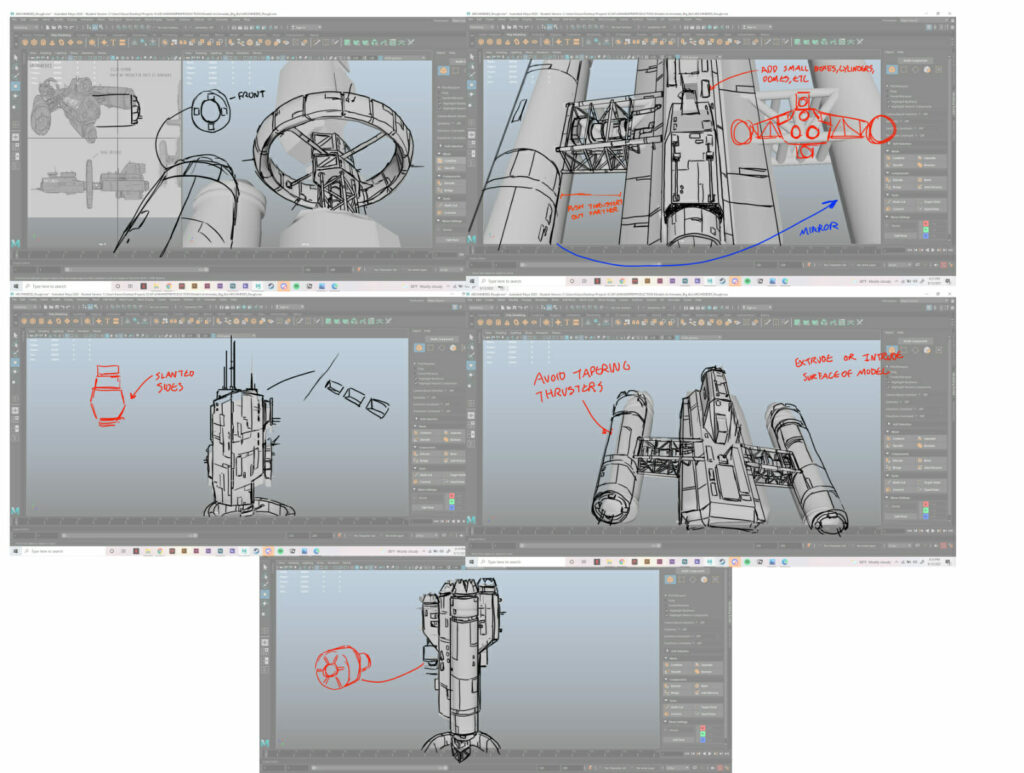Click Vertex selection icon in MIRROR-annotated window's Modeling Toolkit
This screenshot has width=1024, height=773.
(904, 69)
